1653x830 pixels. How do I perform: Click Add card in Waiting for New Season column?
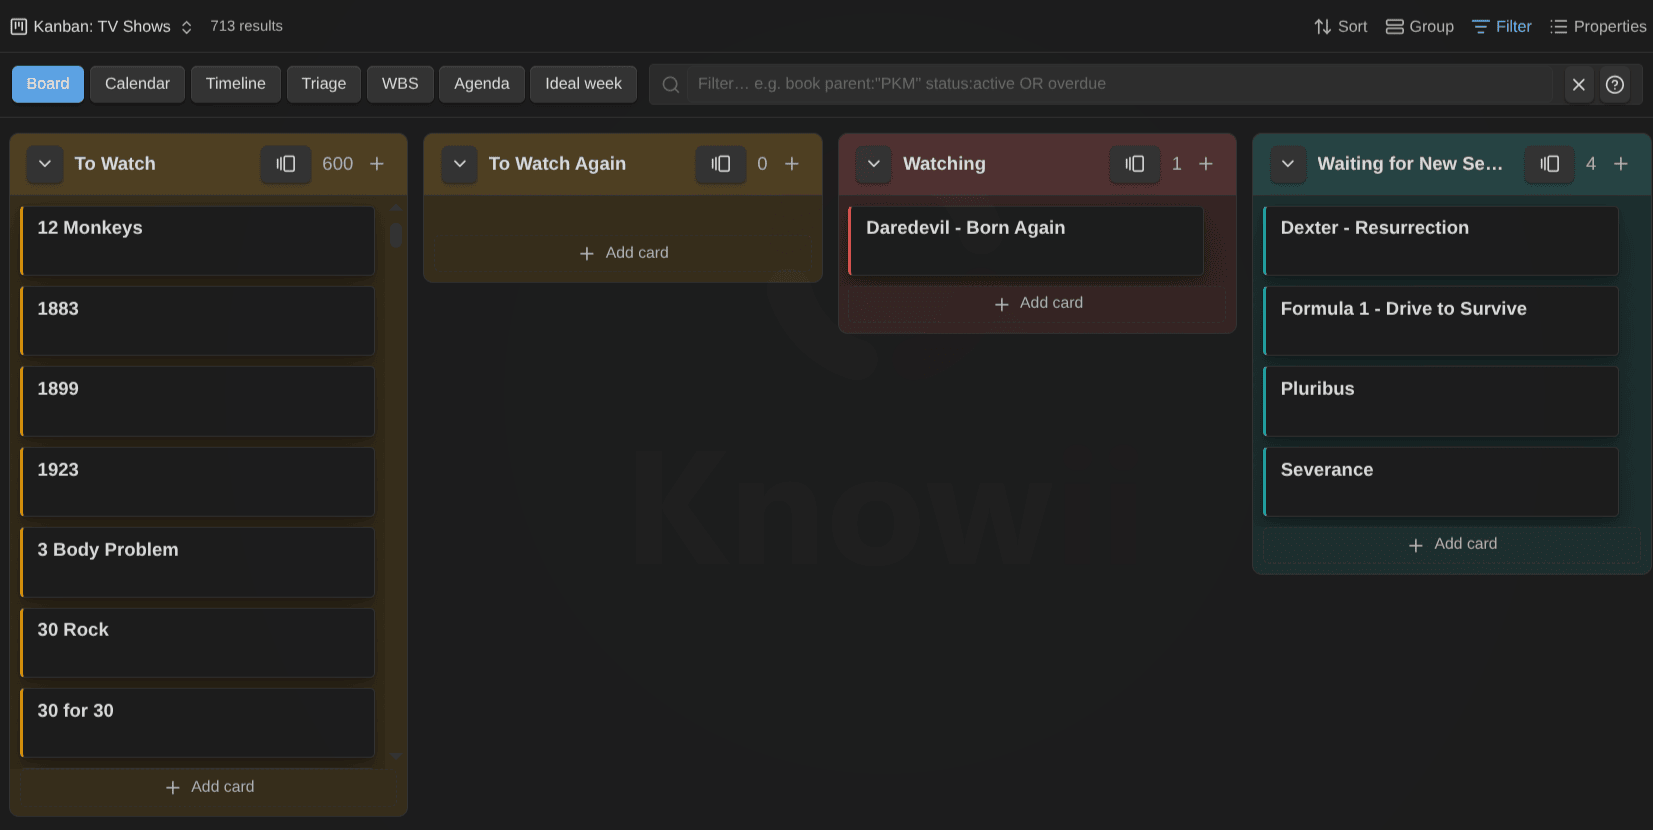click(x=1452, y=544)
